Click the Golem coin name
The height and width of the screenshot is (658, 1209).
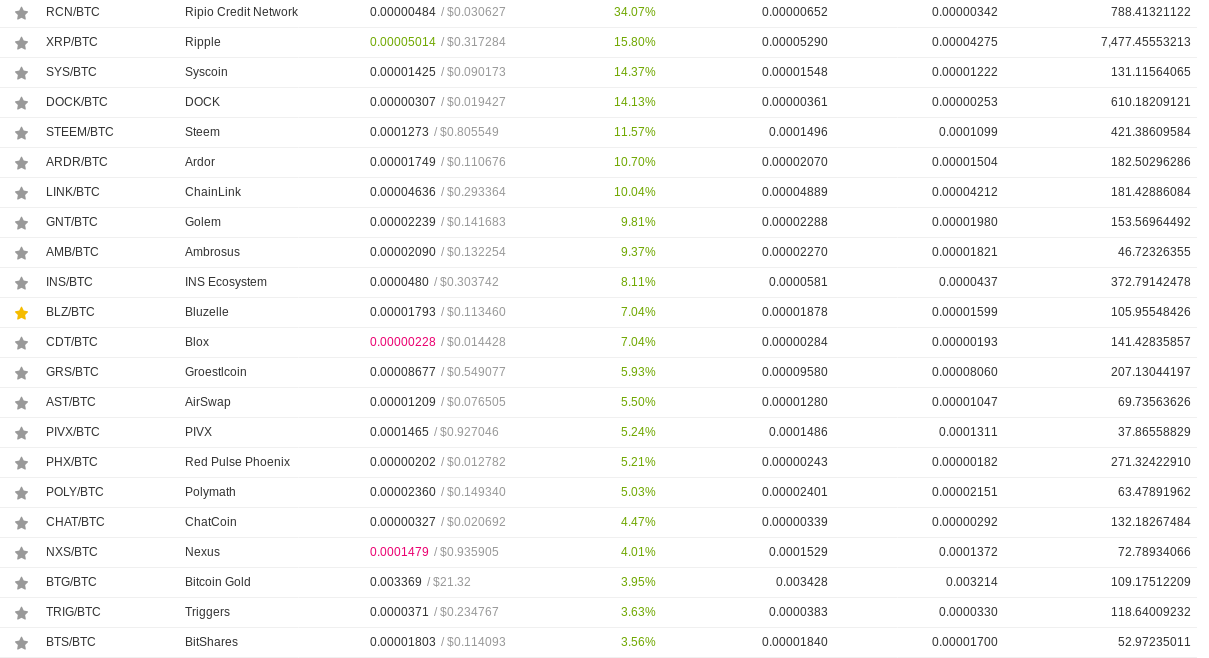tap(203, 222)
